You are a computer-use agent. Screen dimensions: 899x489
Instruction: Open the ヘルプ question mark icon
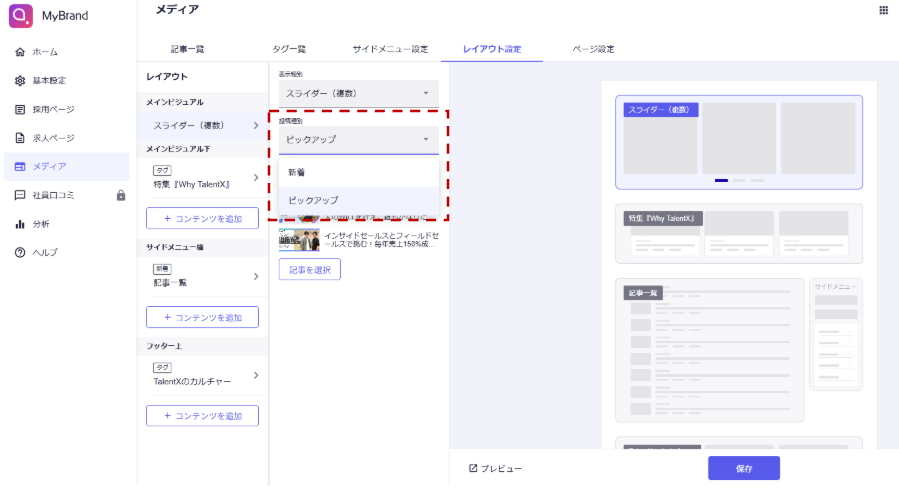point(20,252)
